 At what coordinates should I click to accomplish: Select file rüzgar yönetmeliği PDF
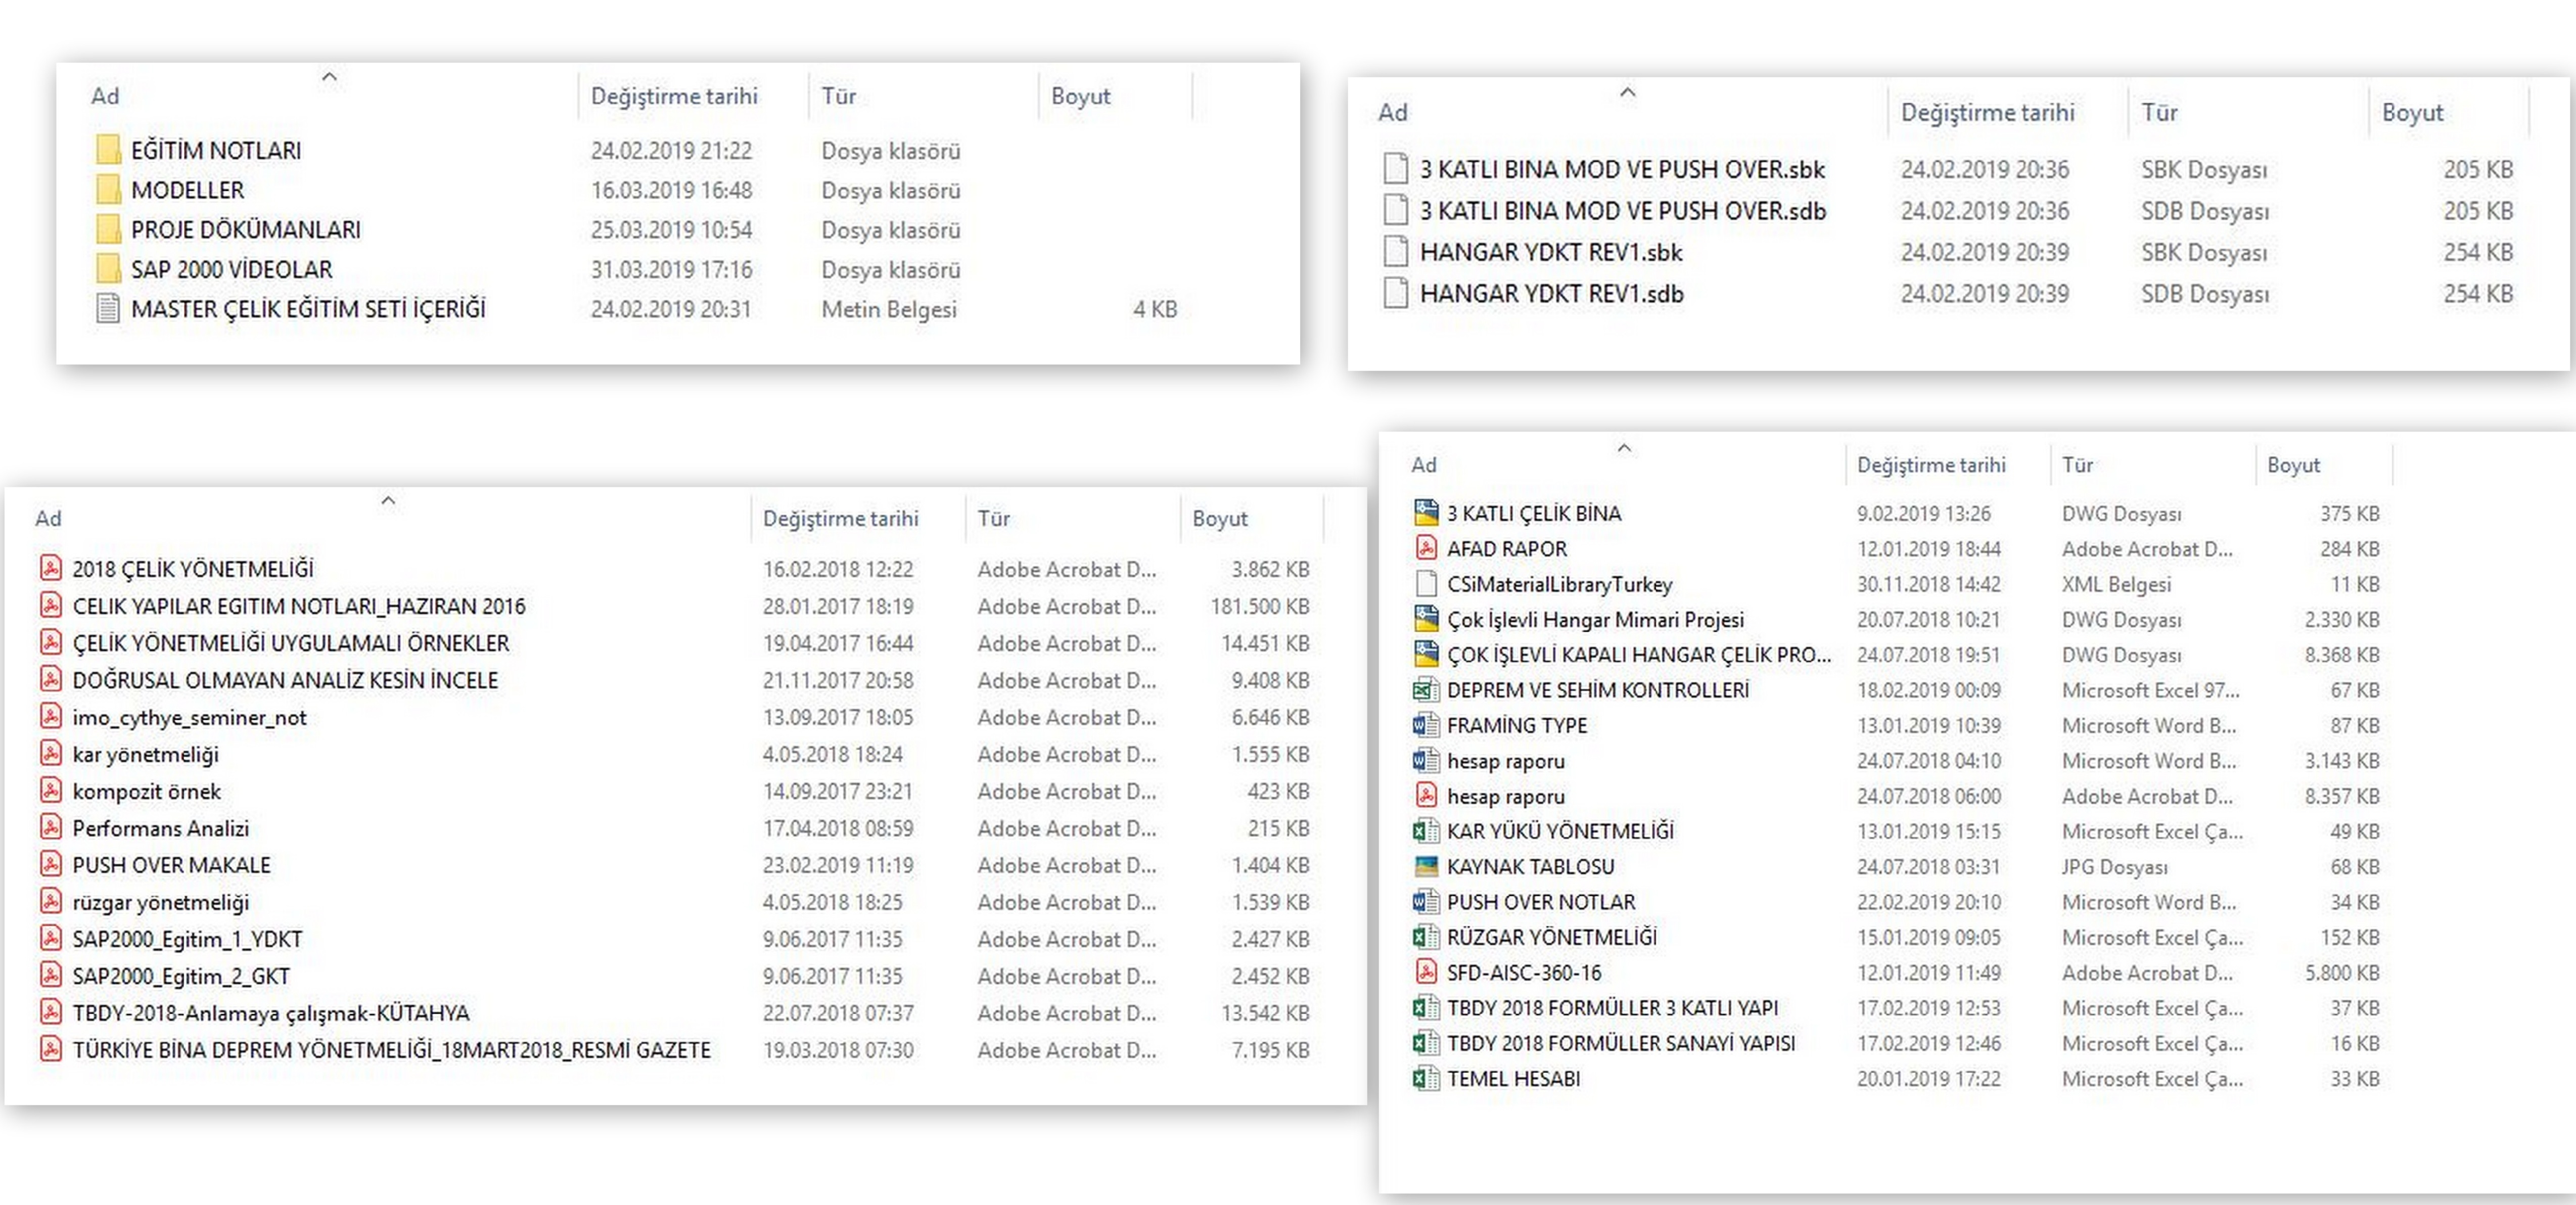pyautogui.click(x=160, y=902)
